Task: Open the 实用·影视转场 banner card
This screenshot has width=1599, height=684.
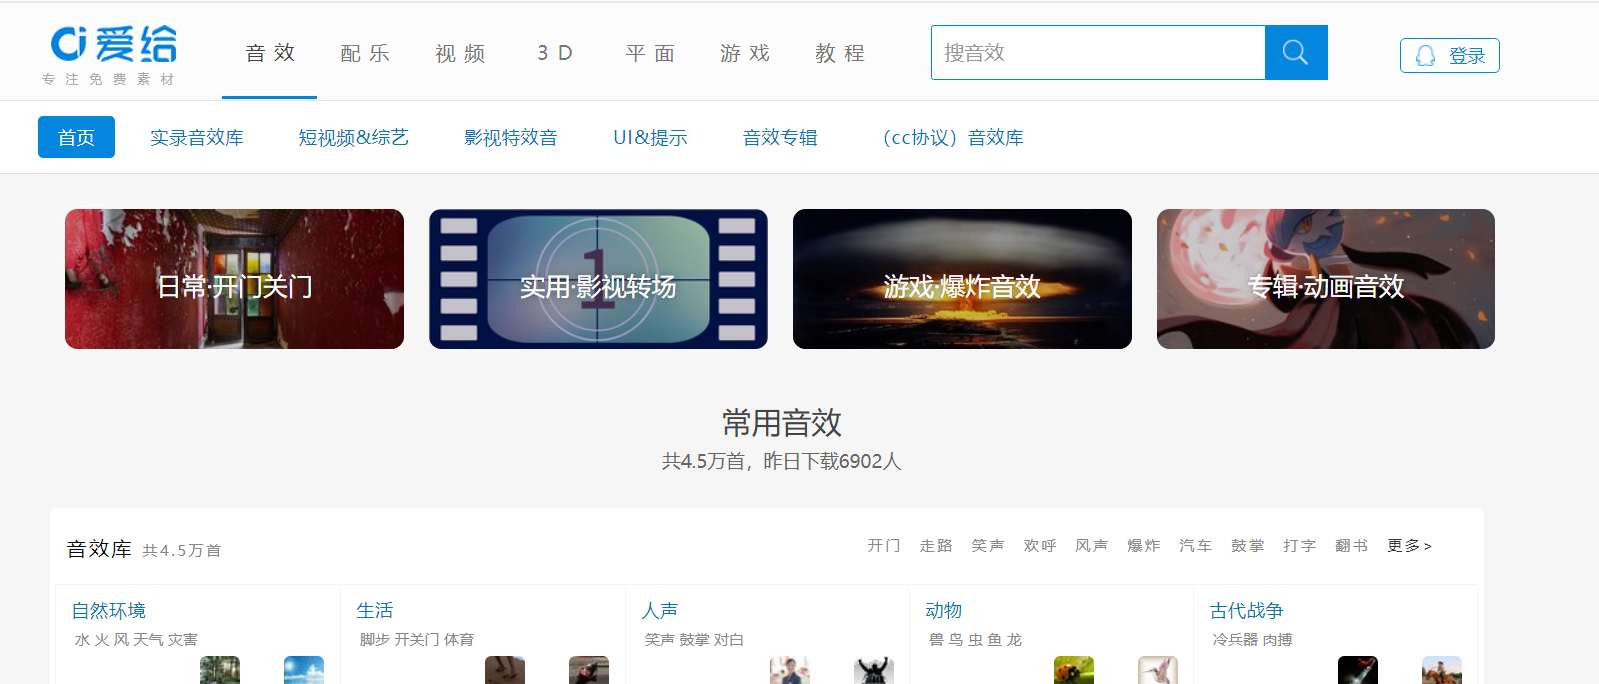Action: (598, 279)
